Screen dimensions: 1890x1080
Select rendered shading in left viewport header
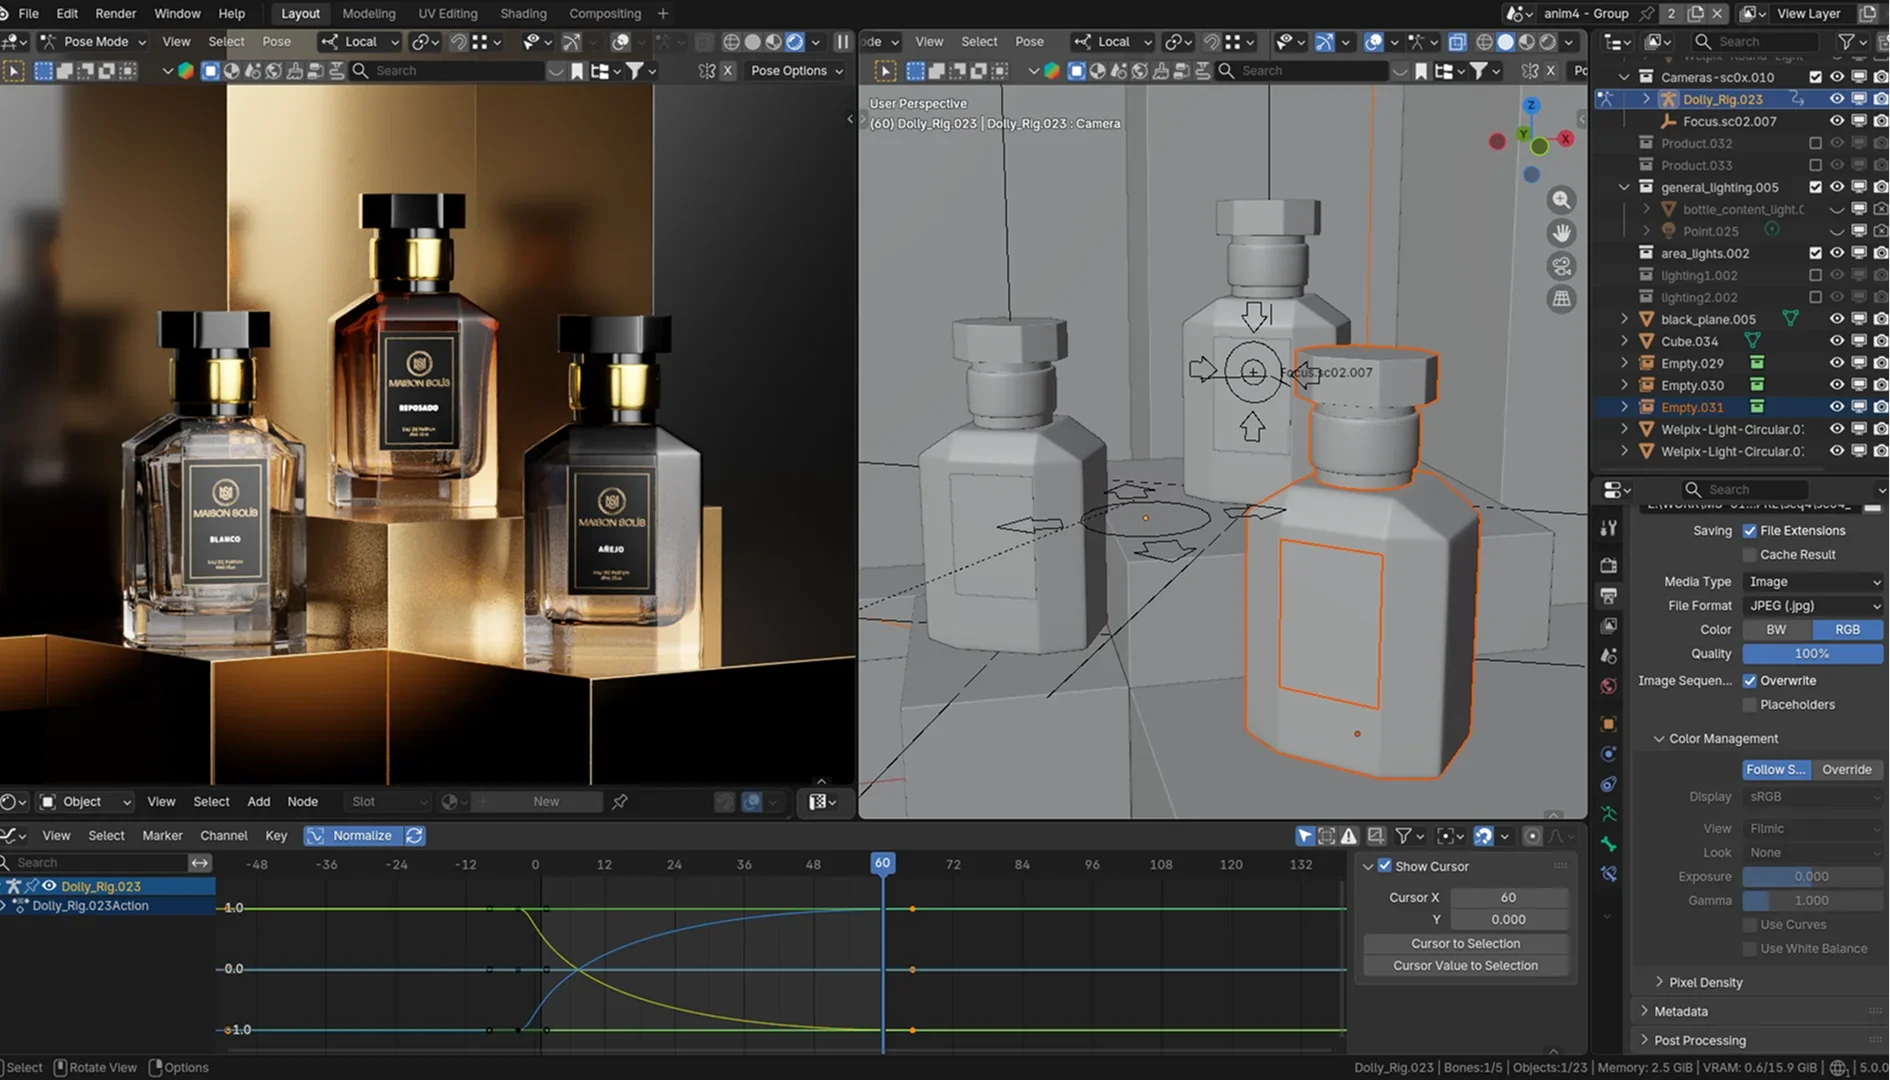(795, 42)
